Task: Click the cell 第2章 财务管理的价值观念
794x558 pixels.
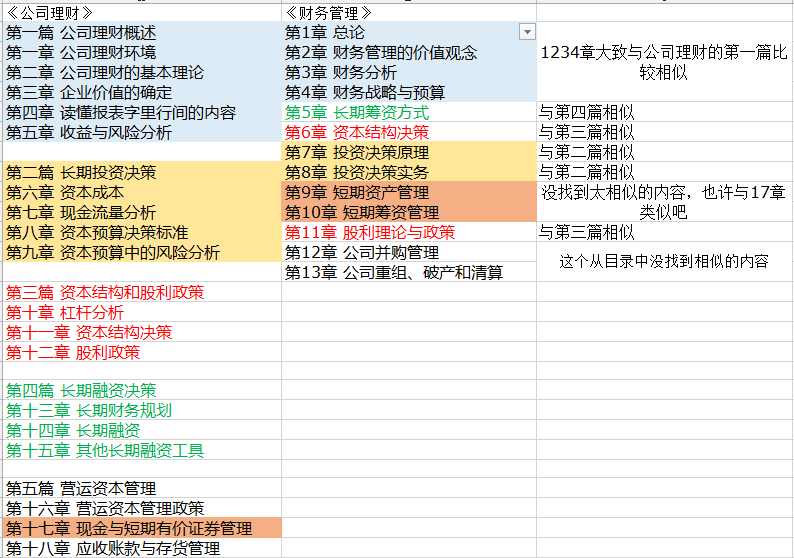Action: point(409,52)
